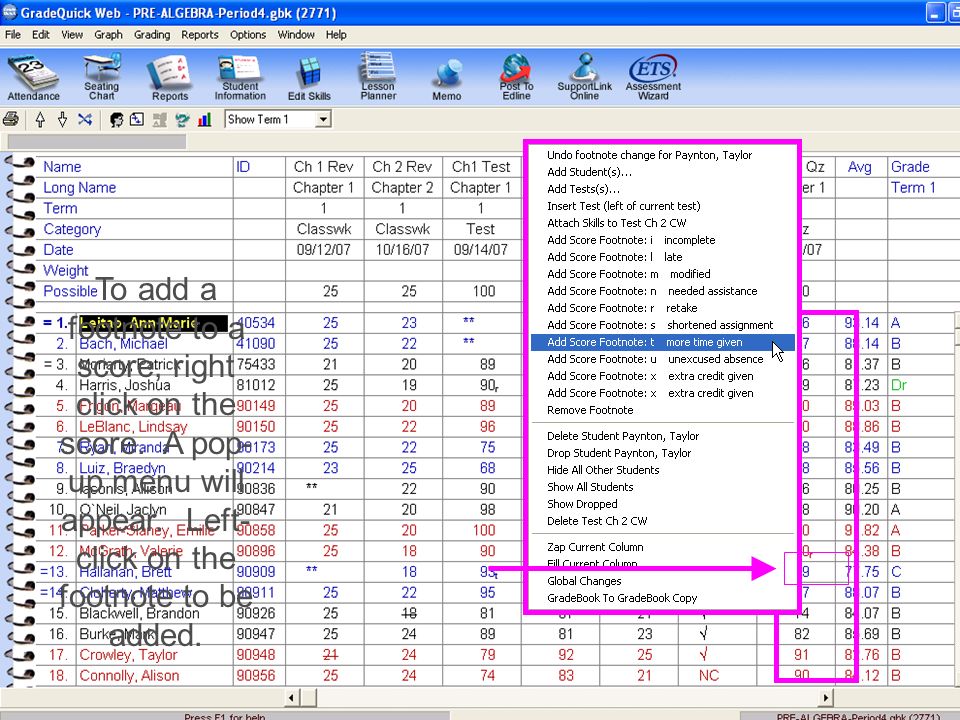Viewport: 960px width, 720px height.
Task: Click the down arrow sort icon
Action: click(62, 119)
